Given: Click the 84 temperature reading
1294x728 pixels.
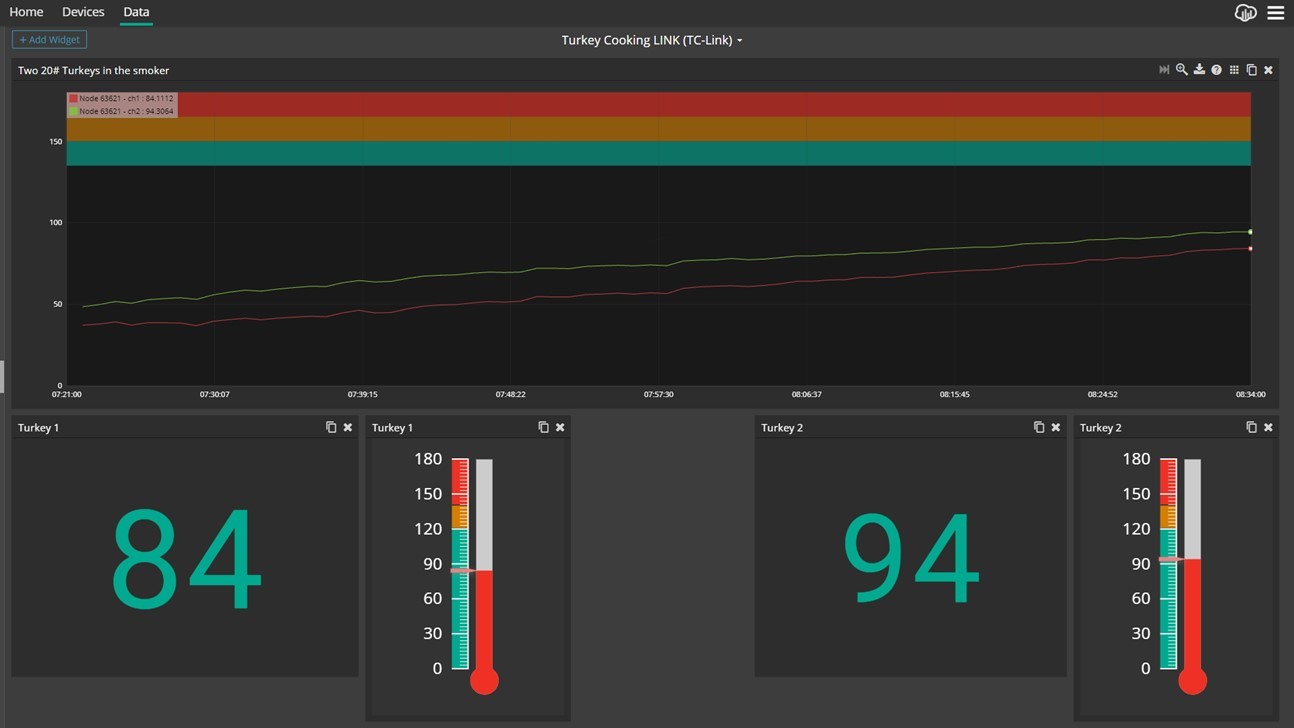Looking at the screenshot, I should [x=186, y=560].
